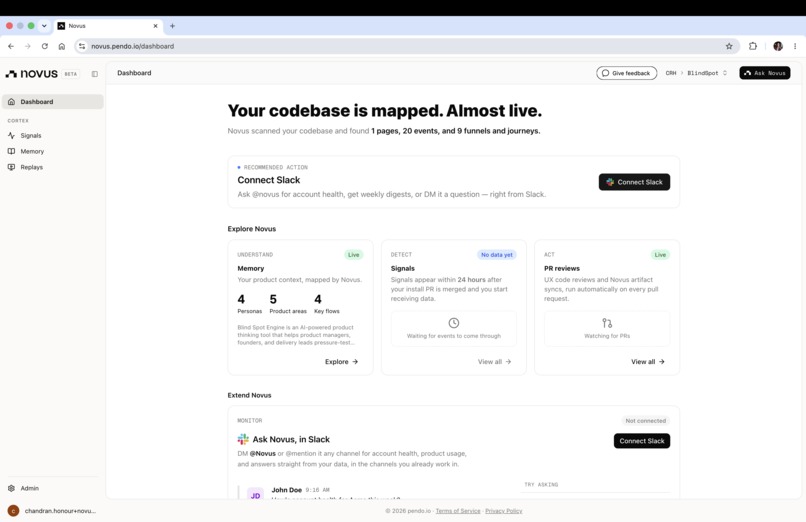Click the BETA label beside the logo
Viewport: 806px width, 522px height.
coord(70,74)
